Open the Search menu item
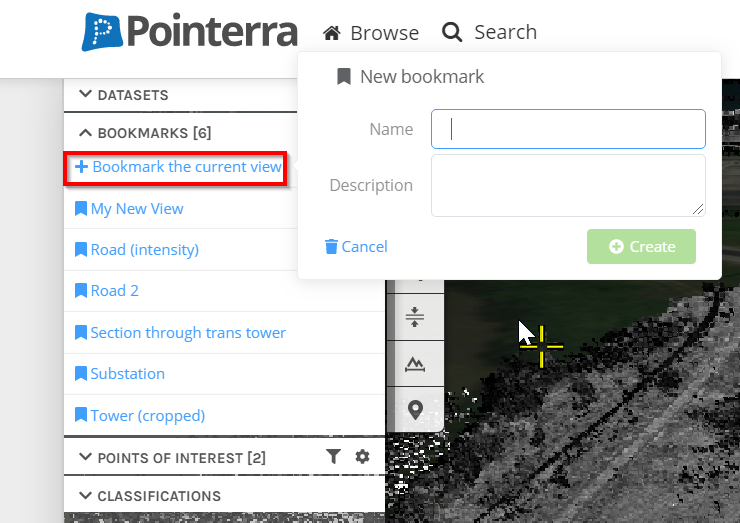This screenshot has width=740, height=523. point(489,32)
